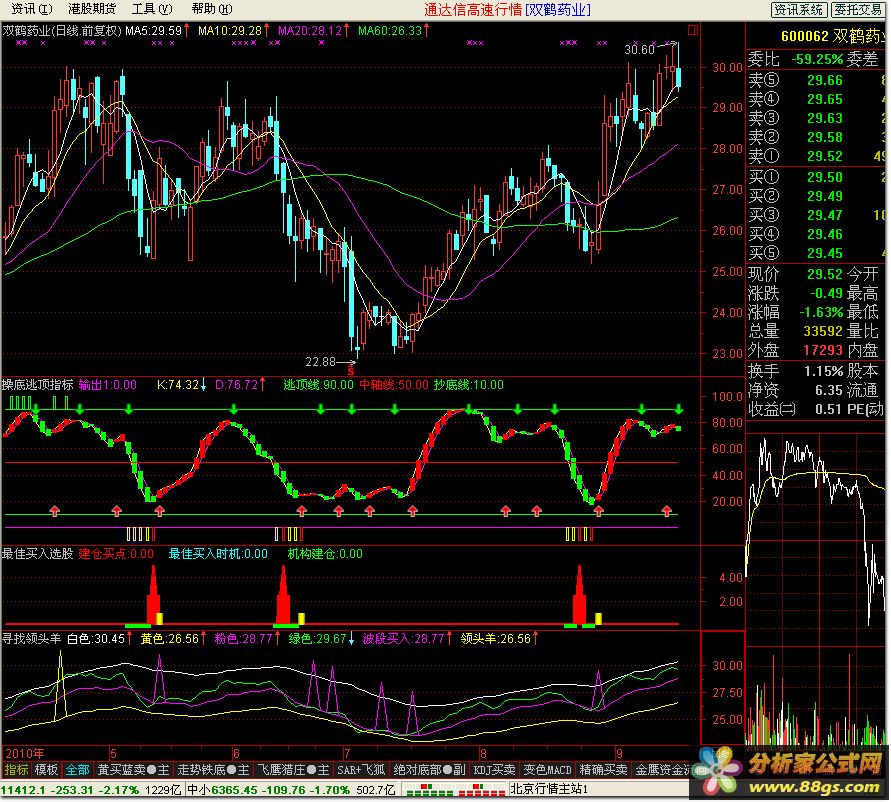The width and height of the screenshot is (891, 802).
Task: Click the 600062 双鹤药业 stock header
Action: pyautogui.click(x=832, y=36)
